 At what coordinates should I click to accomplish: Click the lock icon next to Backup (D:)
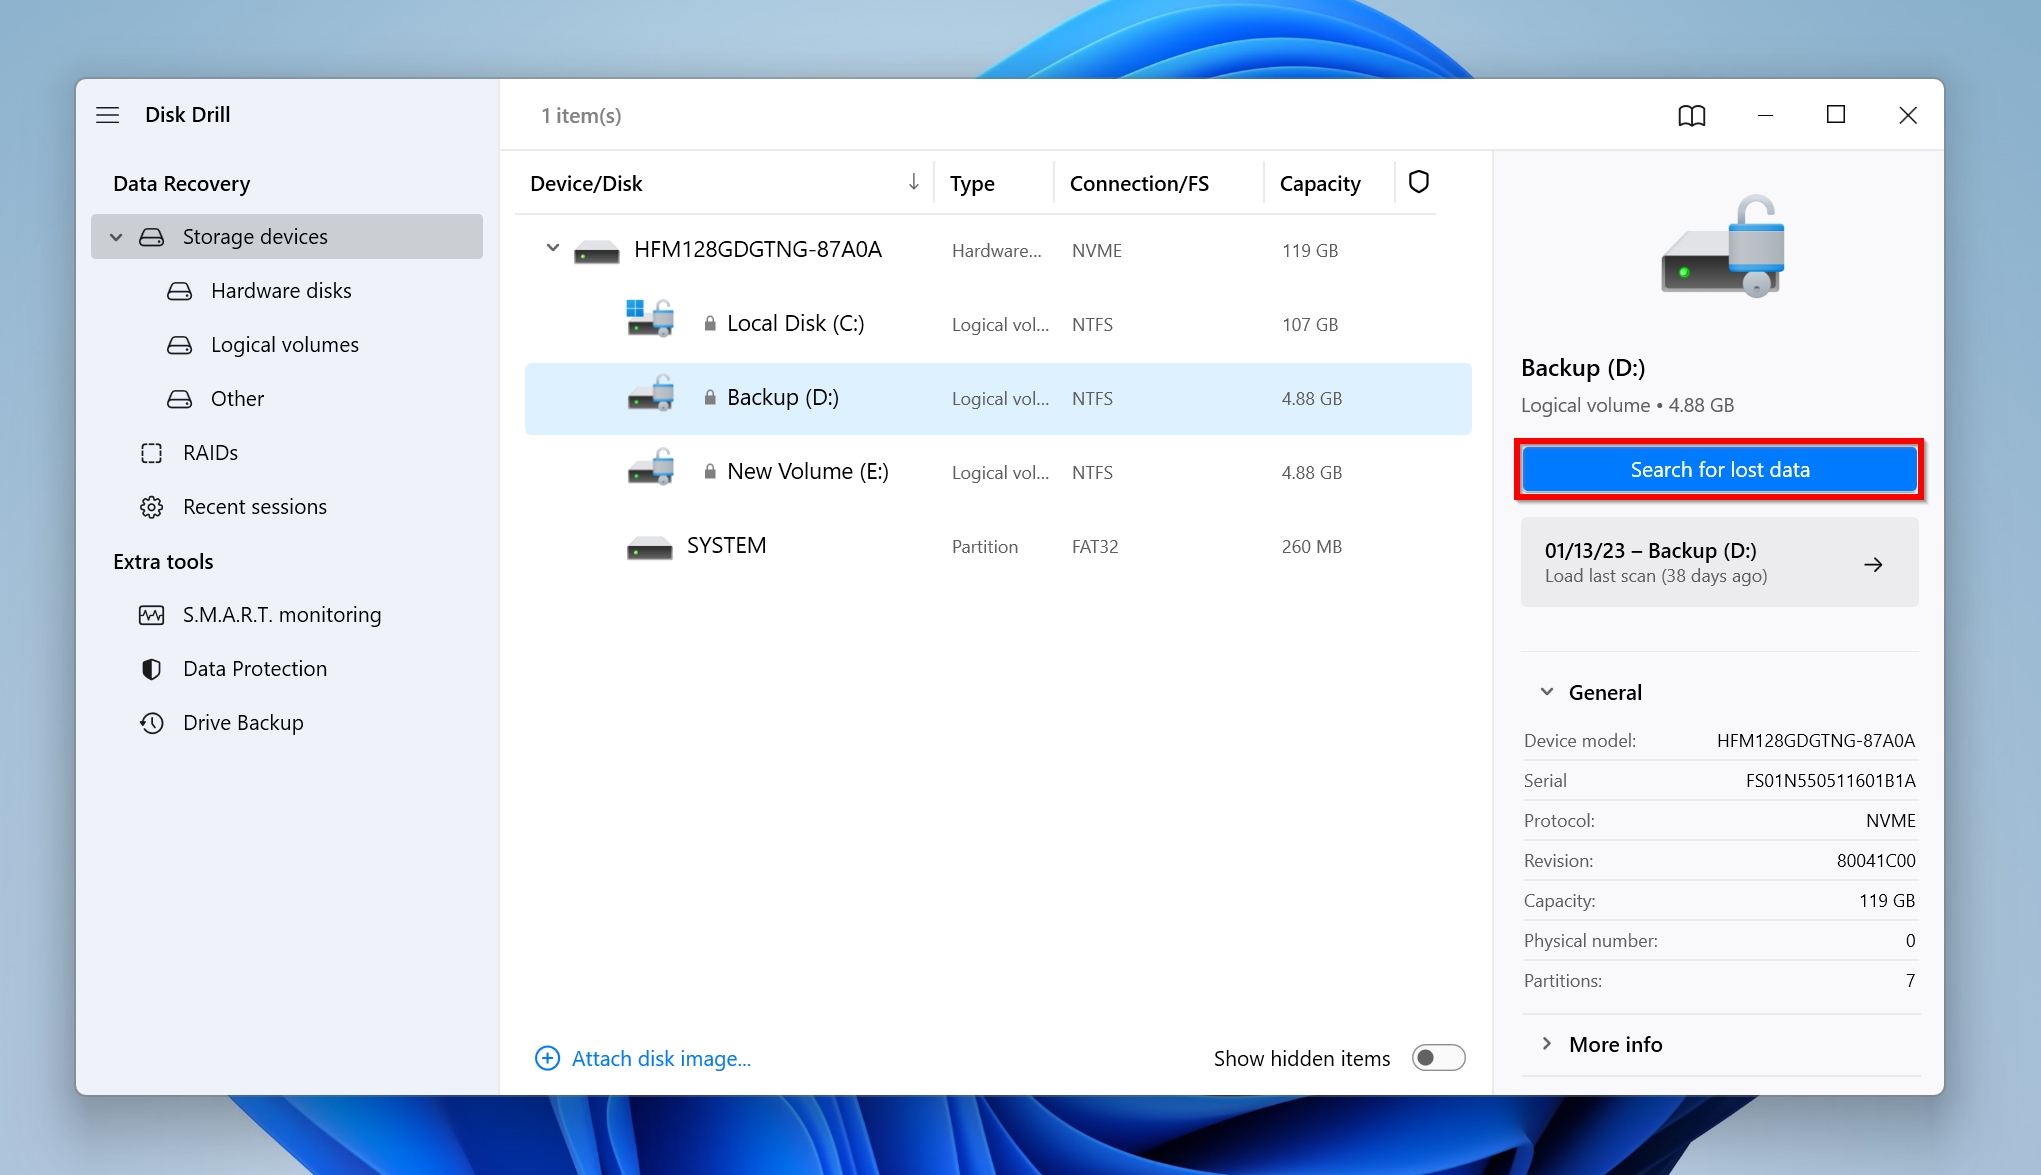pos(709,397)
